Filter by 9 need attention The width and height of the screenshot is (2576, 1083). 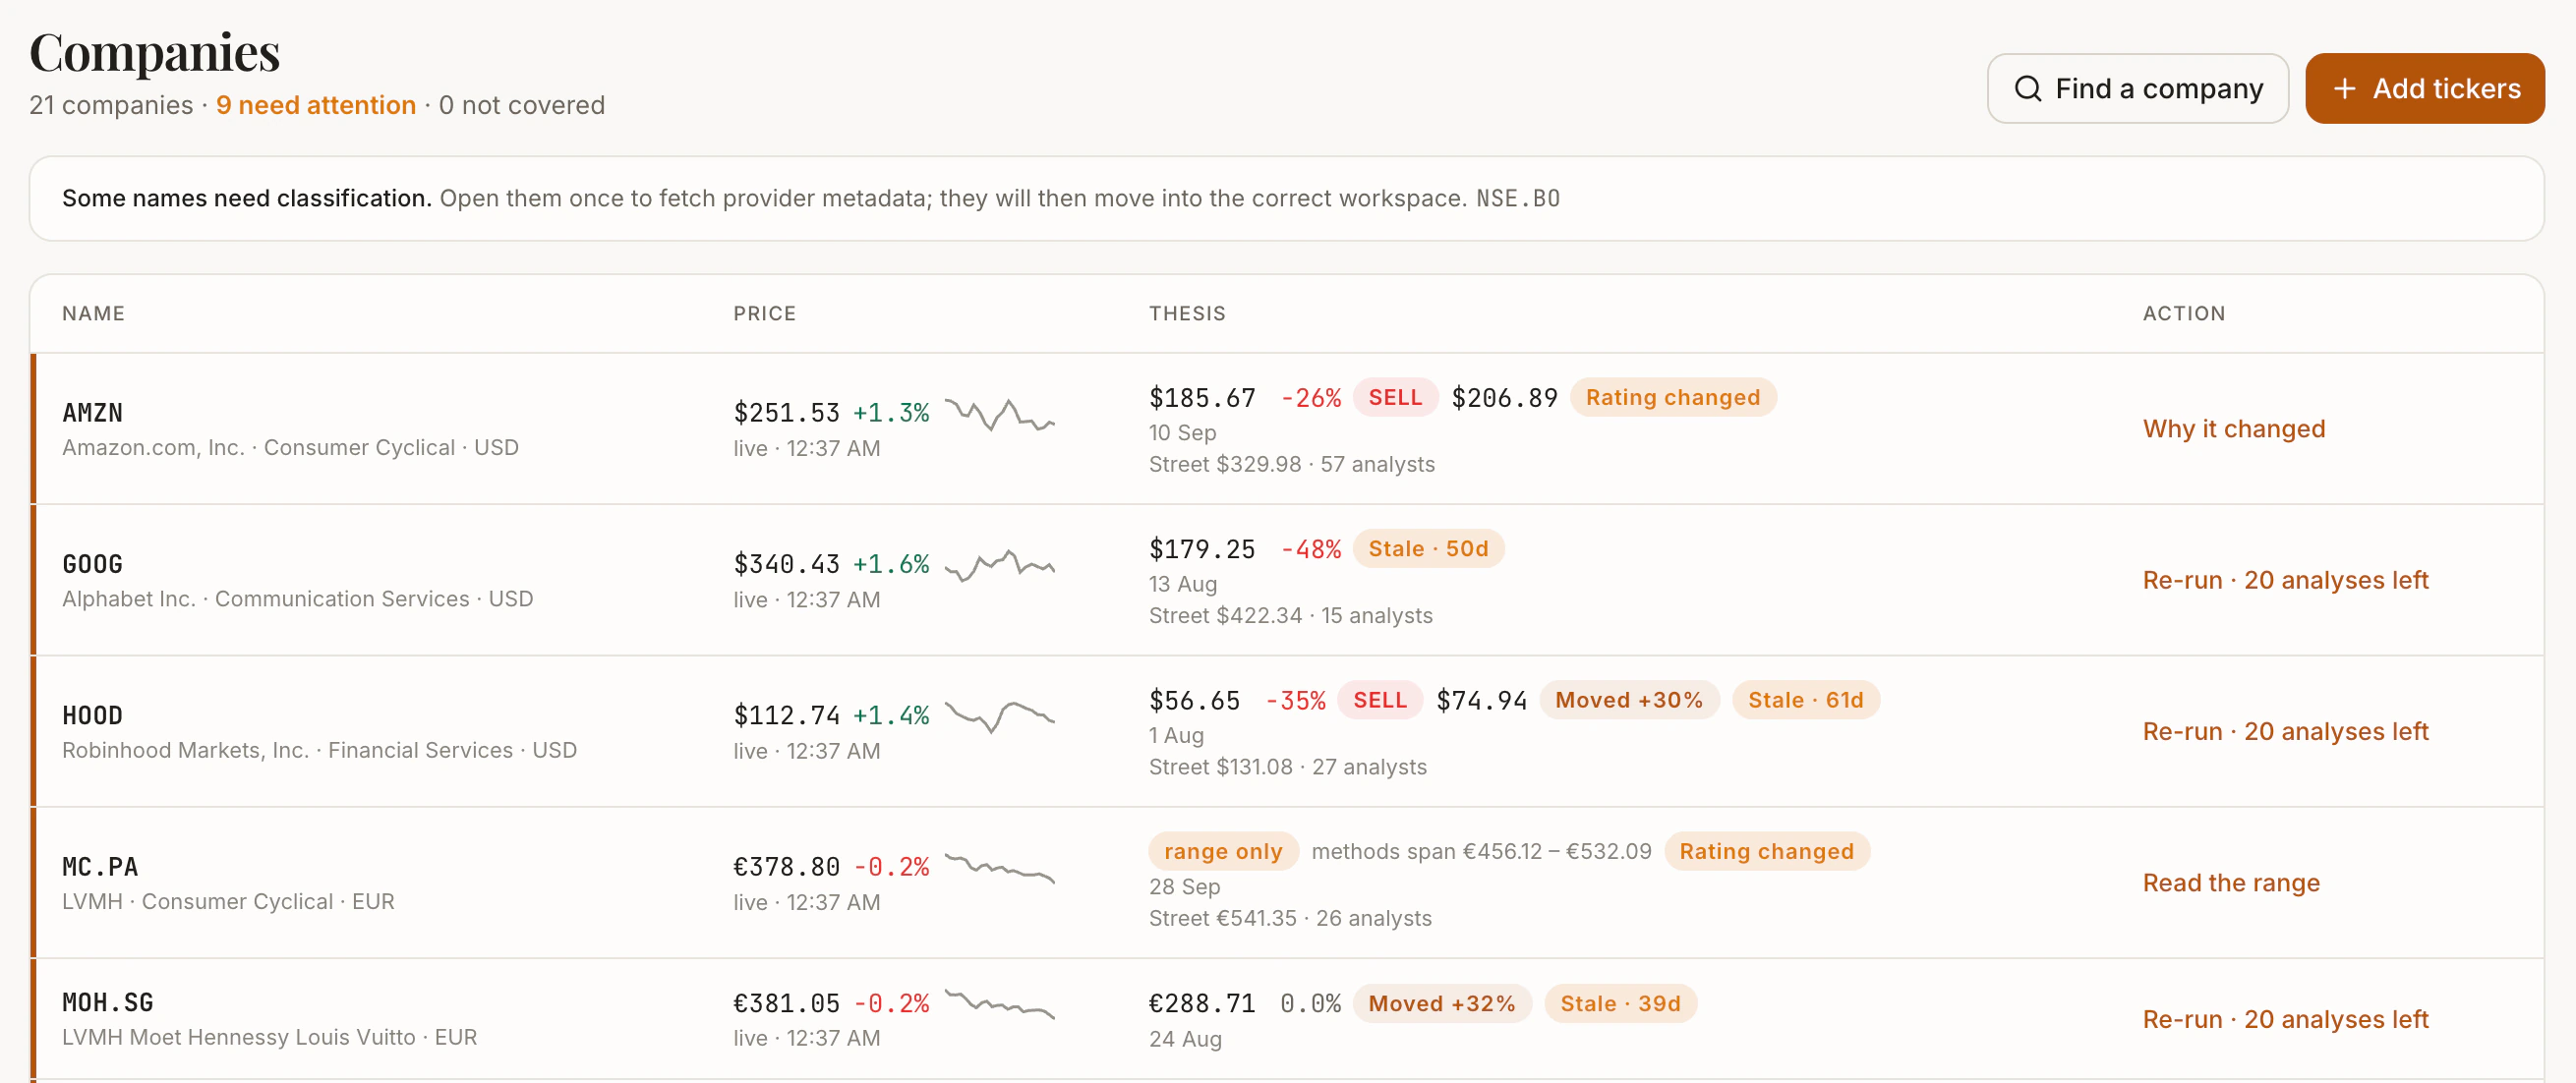tap(316, 105)
